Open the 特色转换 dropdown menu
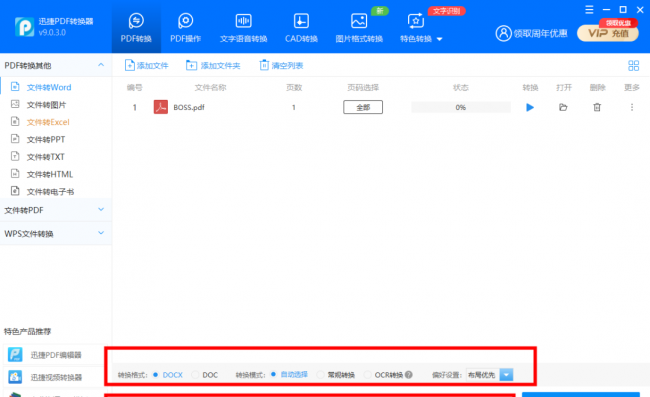 pyautogui.click(x=421, y=27)
